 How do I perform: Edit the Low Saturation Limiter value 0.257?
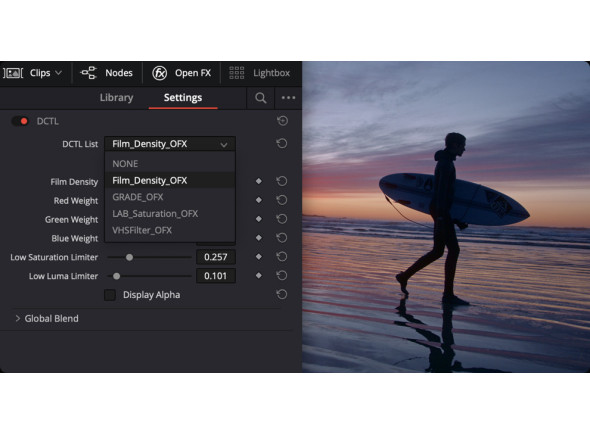click(x=216, y=257)
